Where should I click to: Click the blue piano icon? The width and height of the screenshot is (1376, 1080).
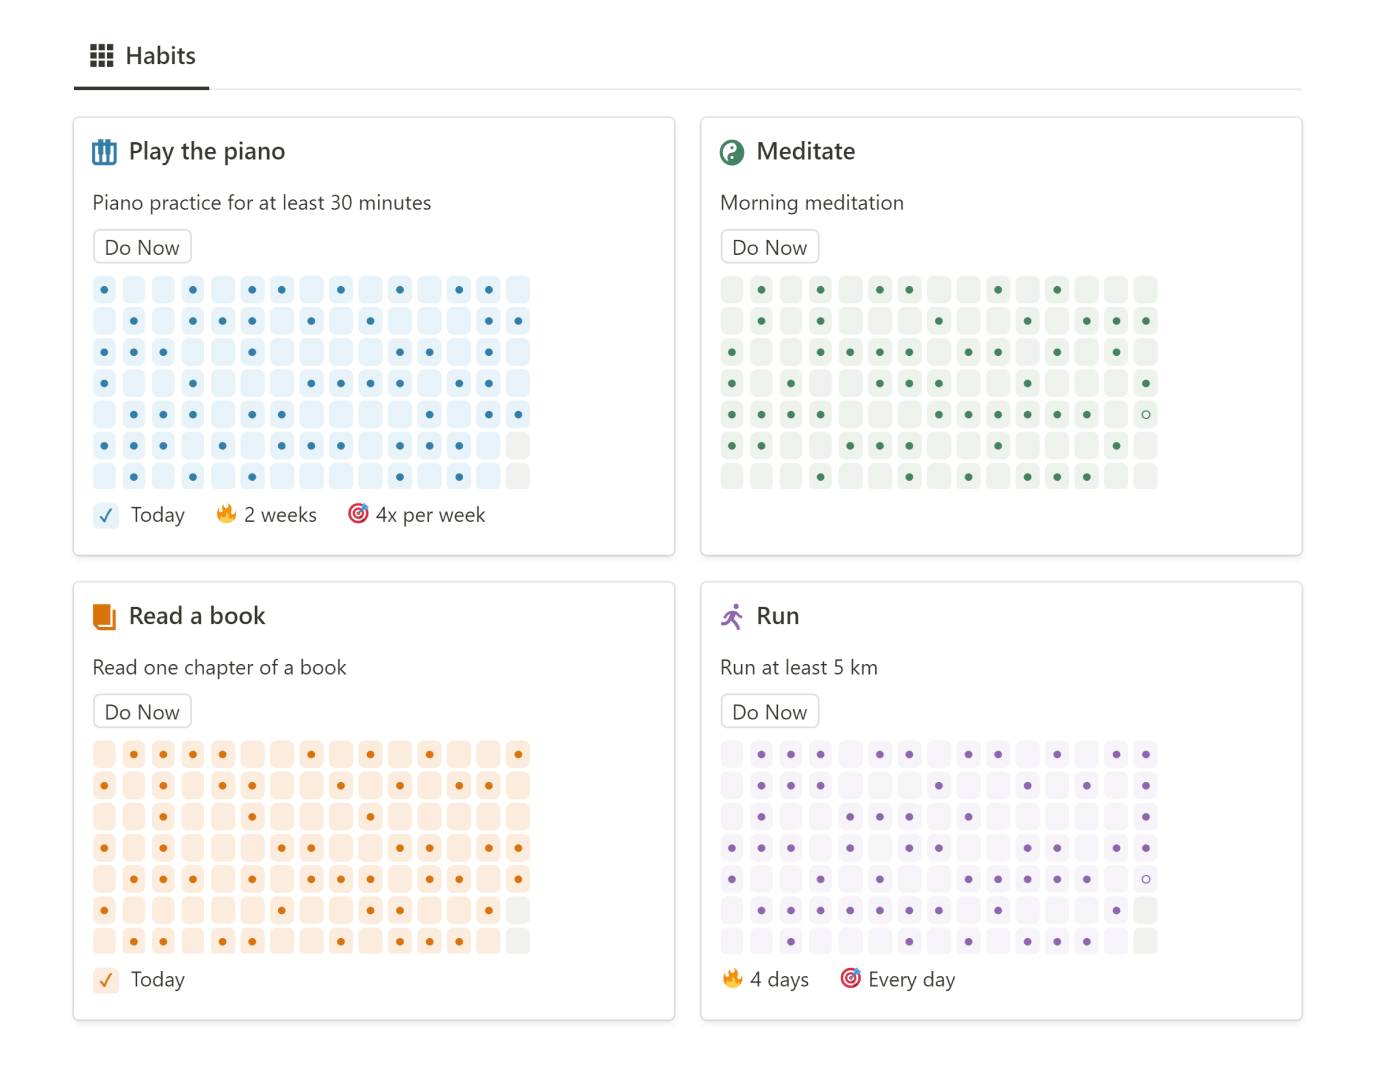click(x=104, y=152)
